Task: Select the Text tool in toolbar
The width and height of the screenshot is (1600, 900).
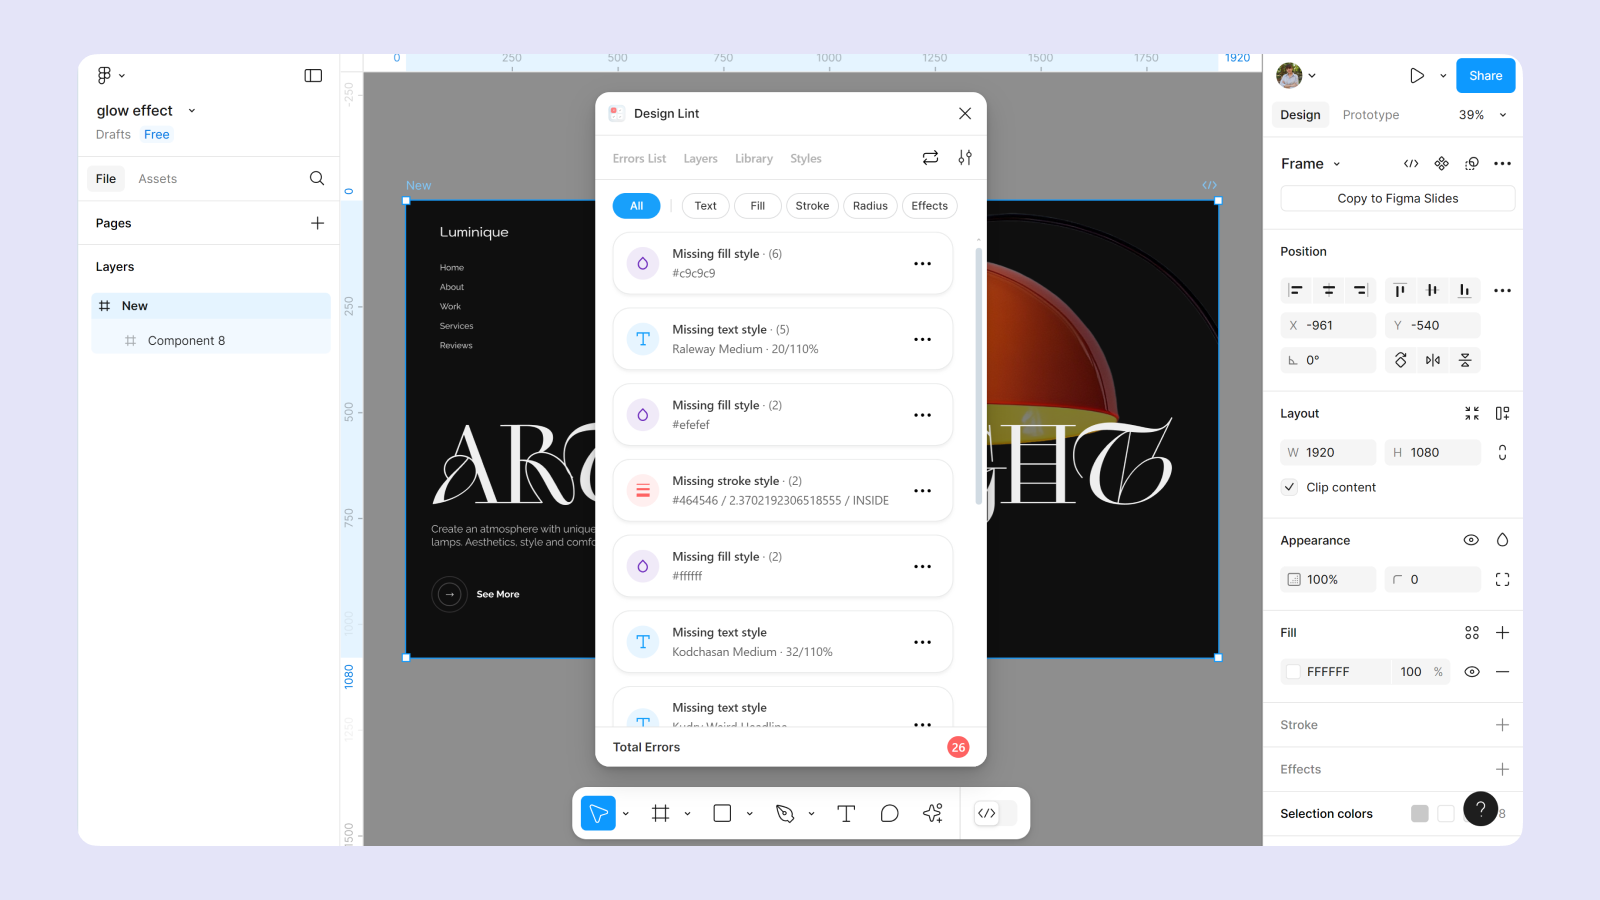Action: [846, 814]
